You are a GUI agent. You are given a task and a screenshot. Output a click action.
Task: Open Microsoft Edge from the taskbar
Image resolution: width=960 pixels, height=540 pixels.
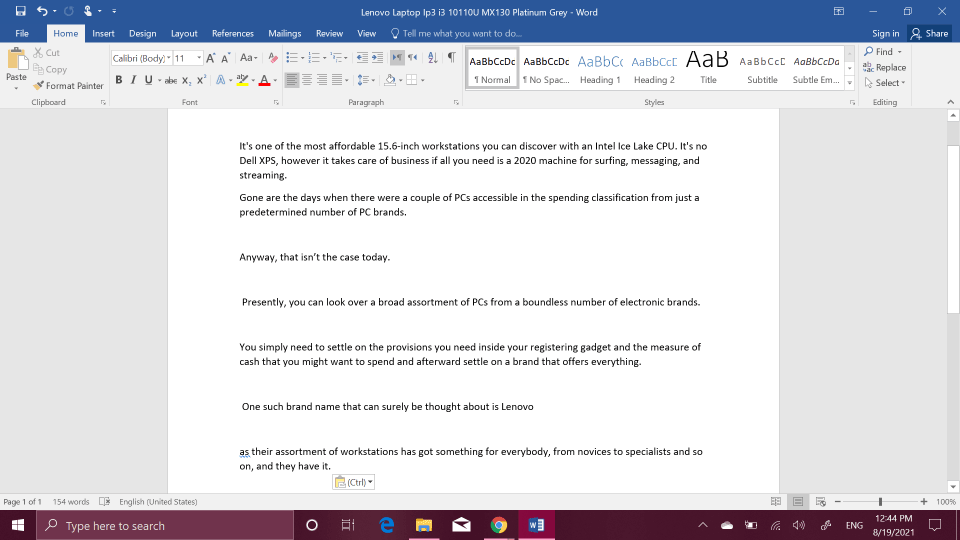click(386, 525)
